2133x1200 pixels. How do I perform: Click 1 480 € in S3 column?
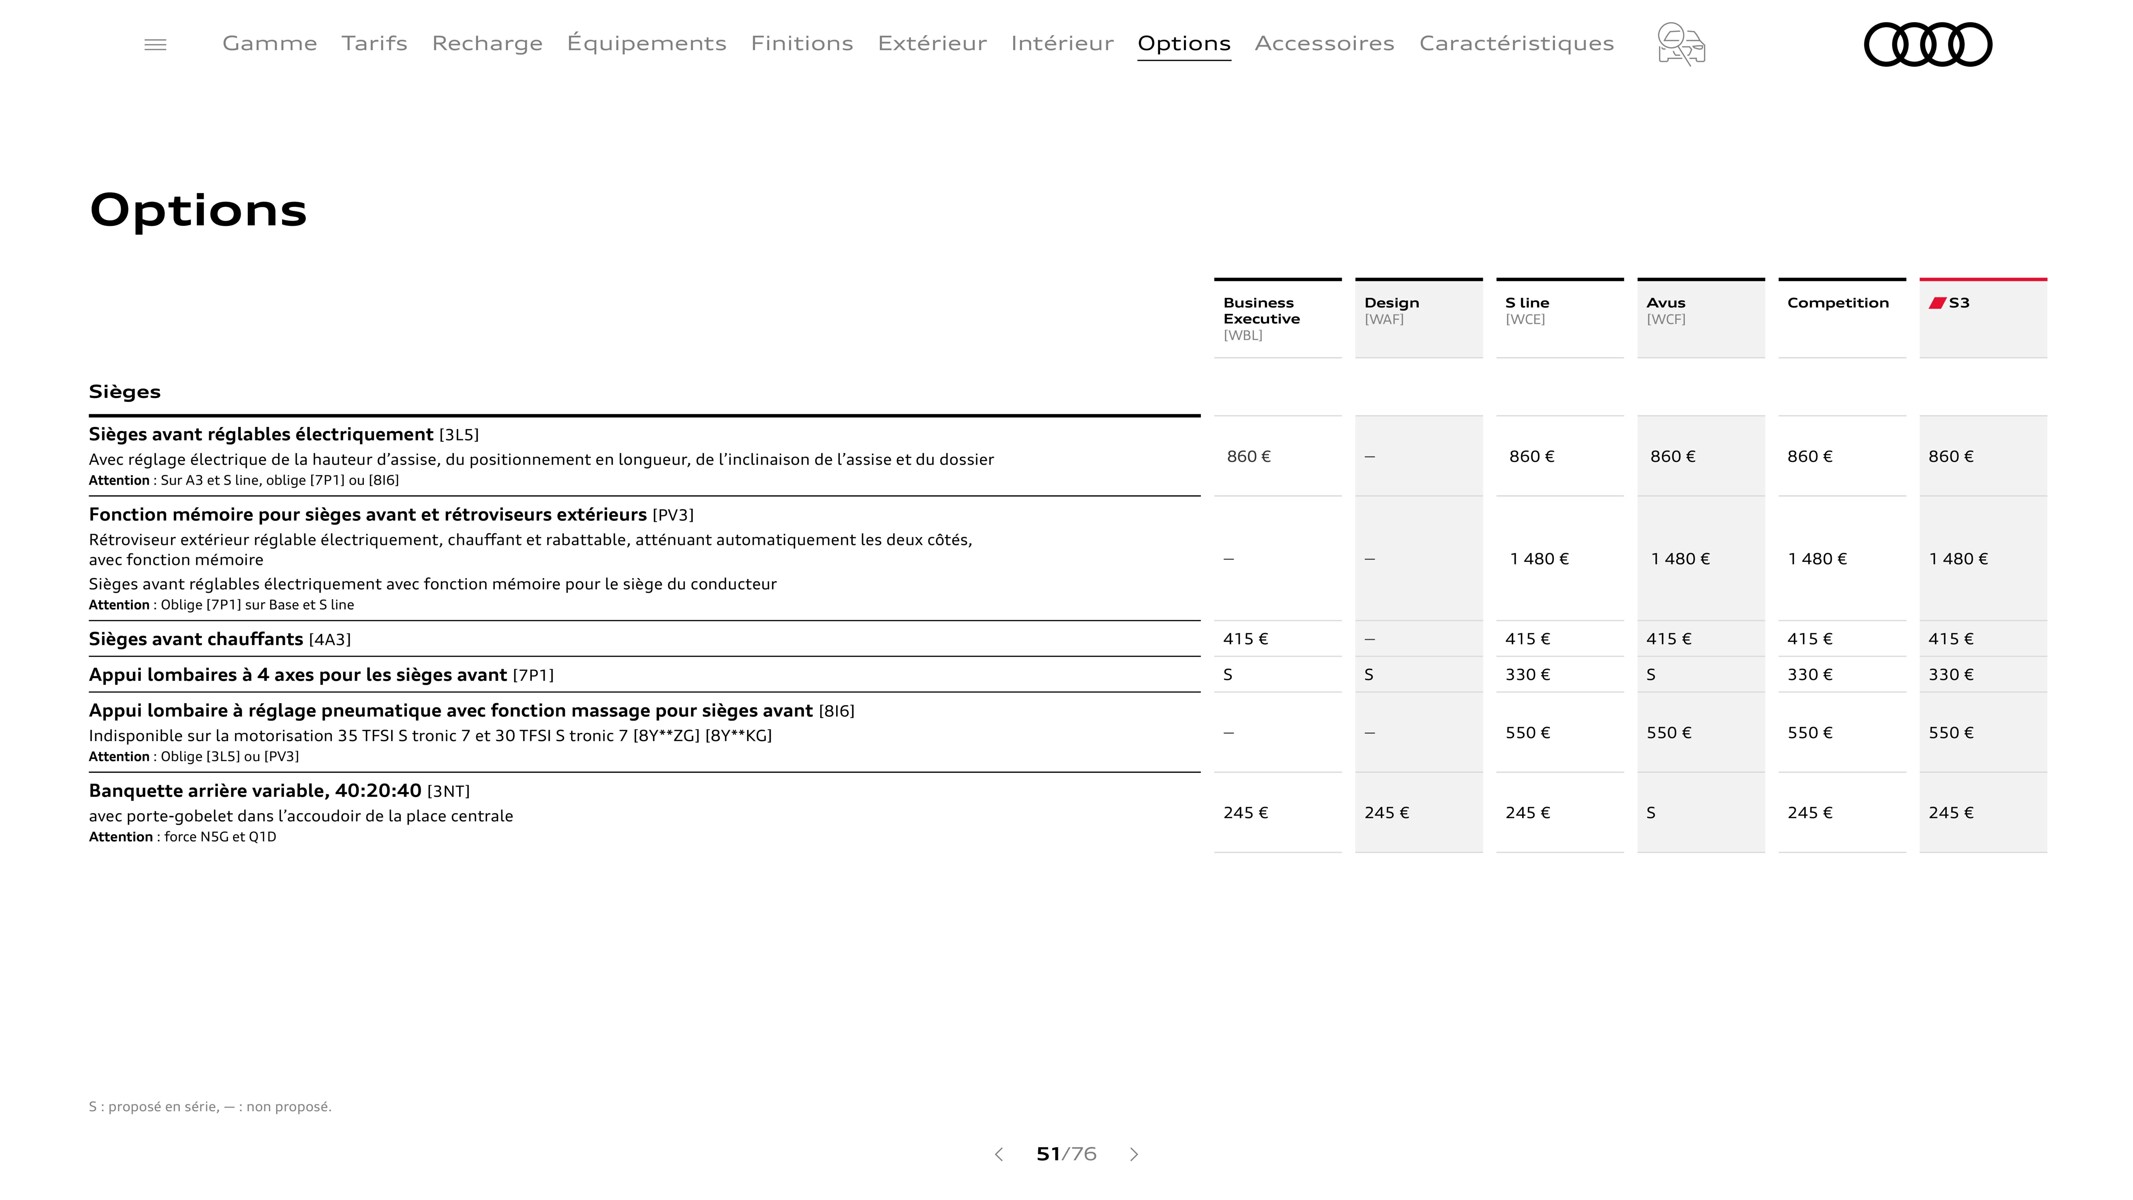[1959, 559]
